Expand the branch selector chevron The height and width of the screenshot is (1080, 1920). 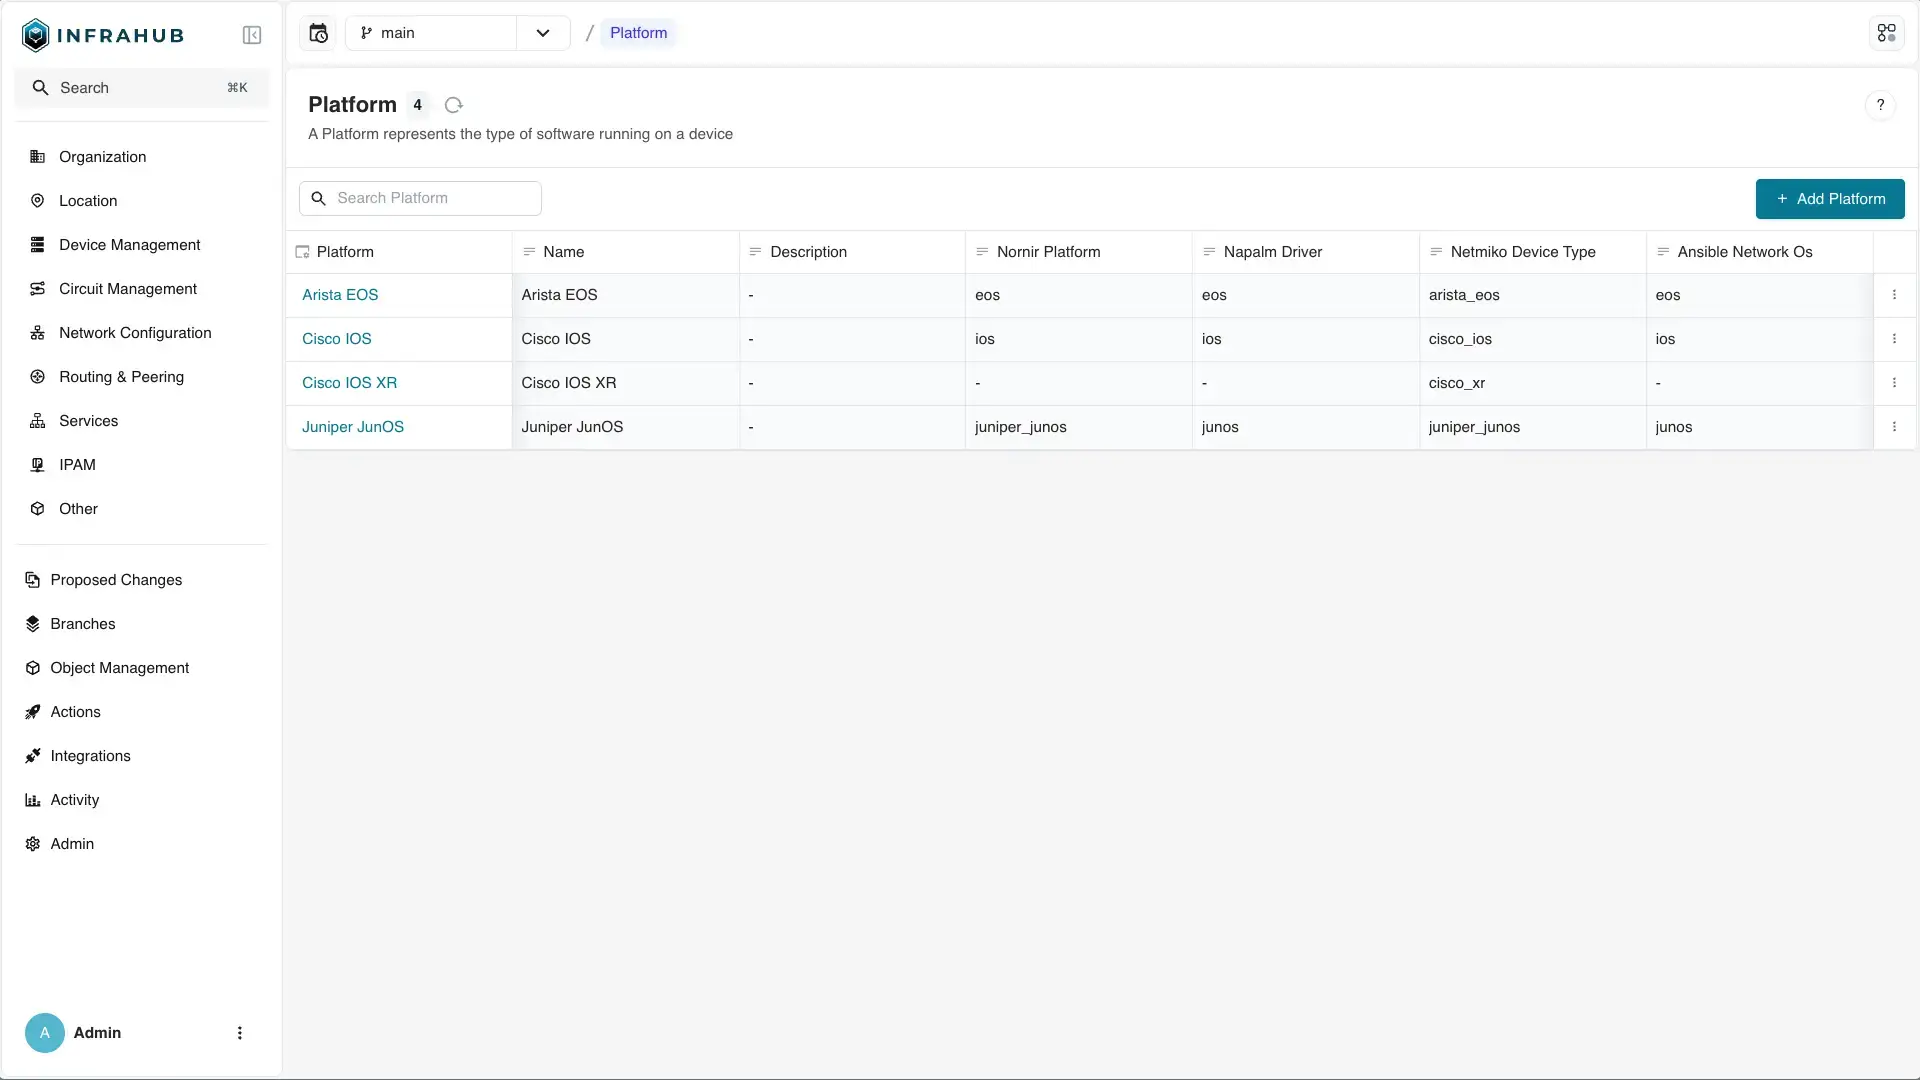tap(543, 33)
